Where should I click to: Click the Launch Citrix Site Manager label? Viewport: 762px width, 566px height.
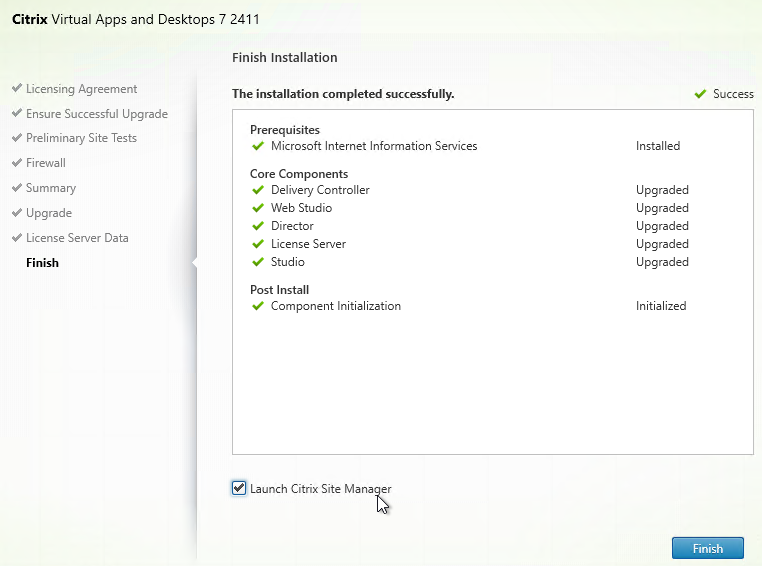pyautogui.click(x=320, y=489)
